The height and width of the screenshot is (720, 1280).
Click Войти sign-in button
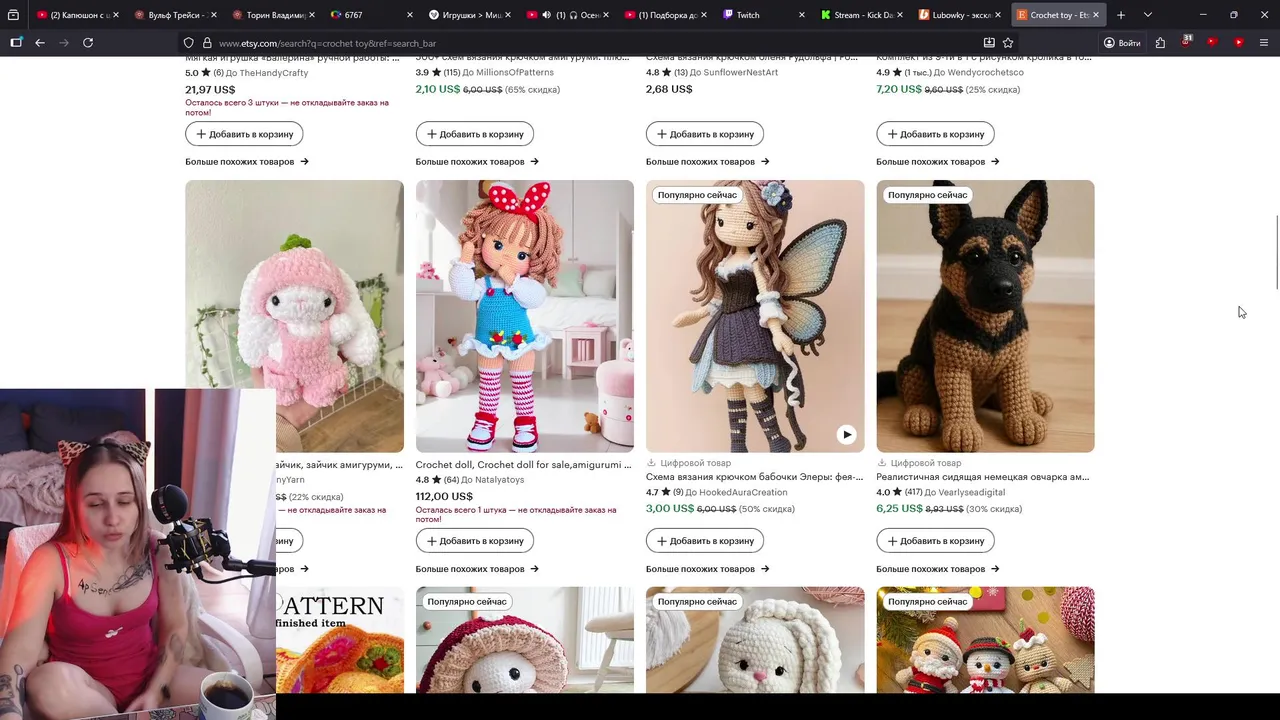click(1122, 43)
